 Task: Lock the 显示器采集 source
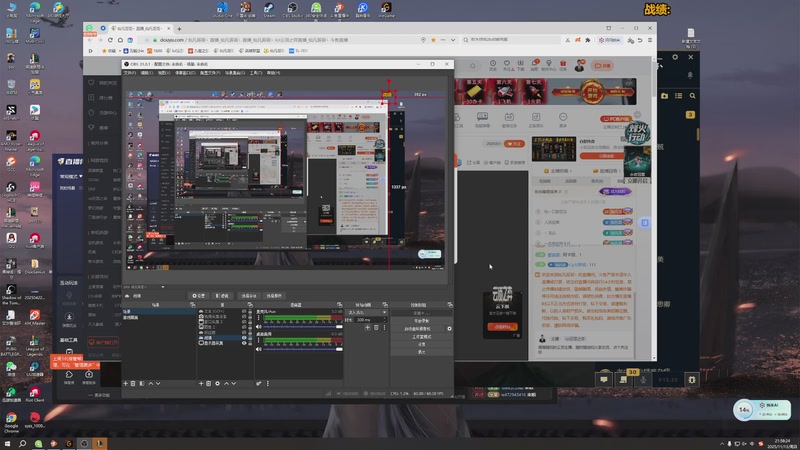[x=250, y=343]
